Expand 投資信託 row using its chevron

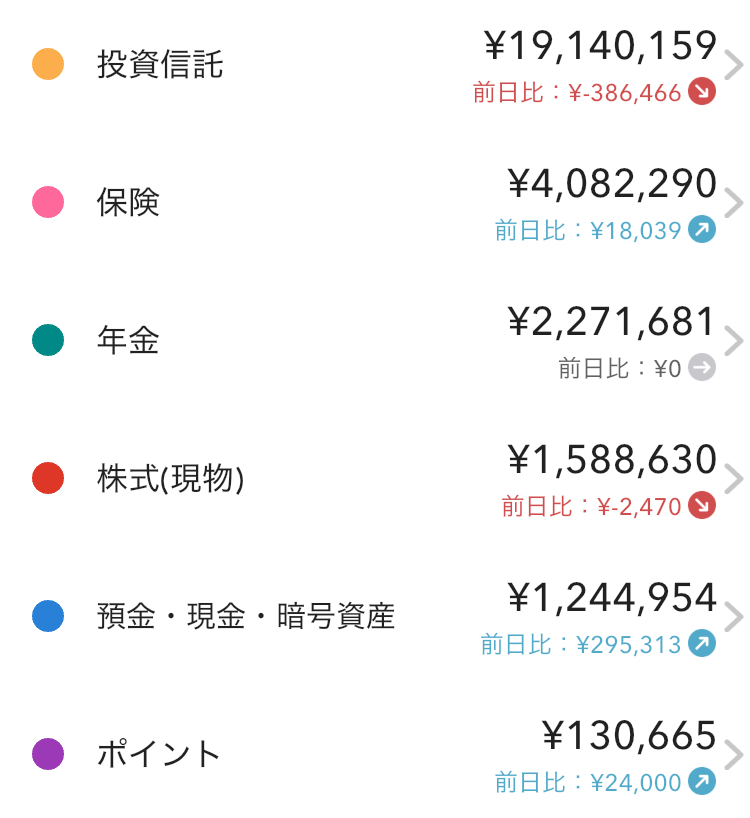(734, 66)
